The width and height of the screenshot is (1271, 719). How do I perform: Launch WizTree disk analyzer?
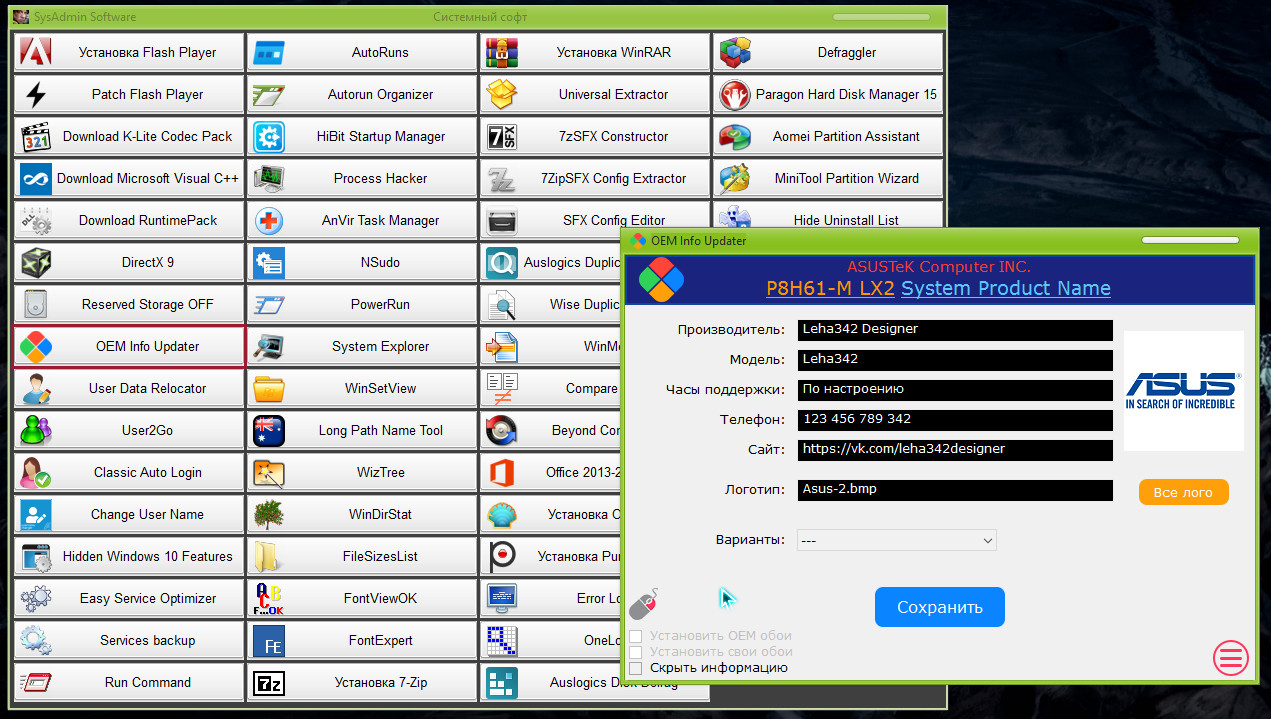[x=362, y=473]
